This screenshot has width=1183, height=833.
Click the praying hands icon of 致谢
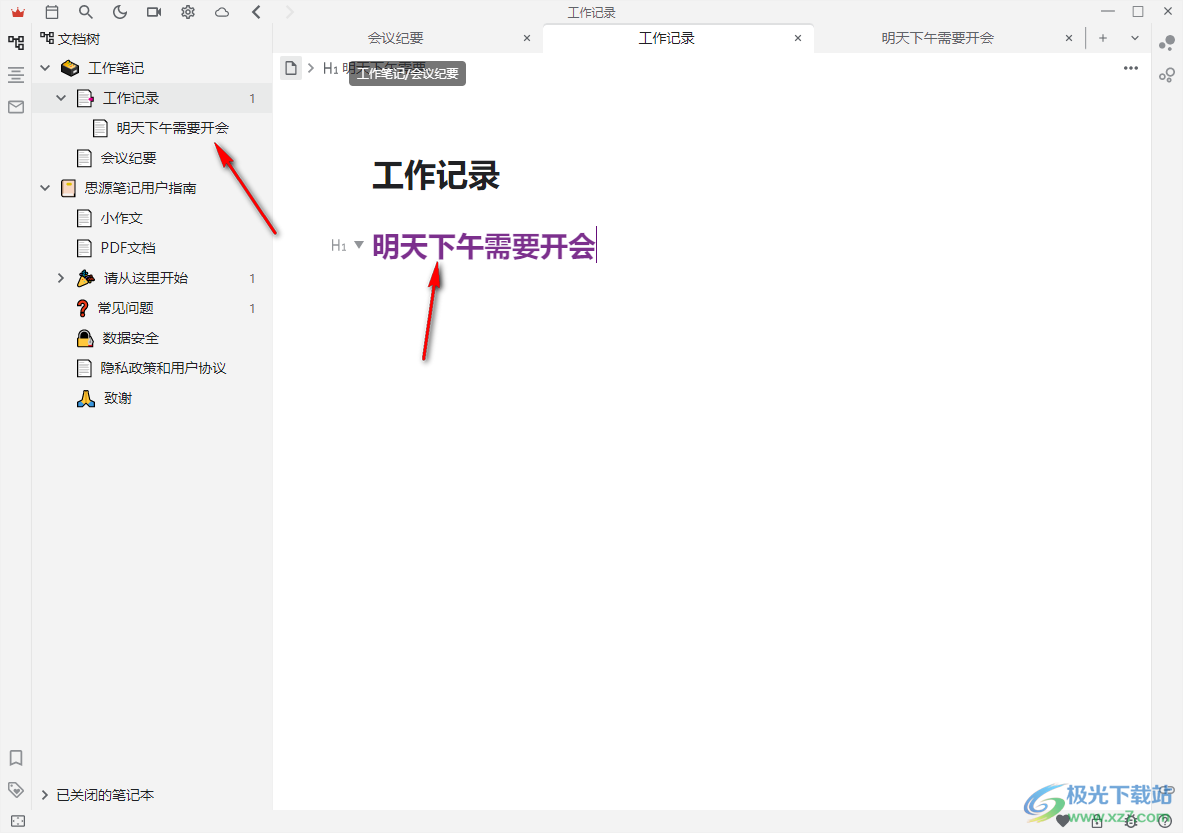tap(86, 398)
